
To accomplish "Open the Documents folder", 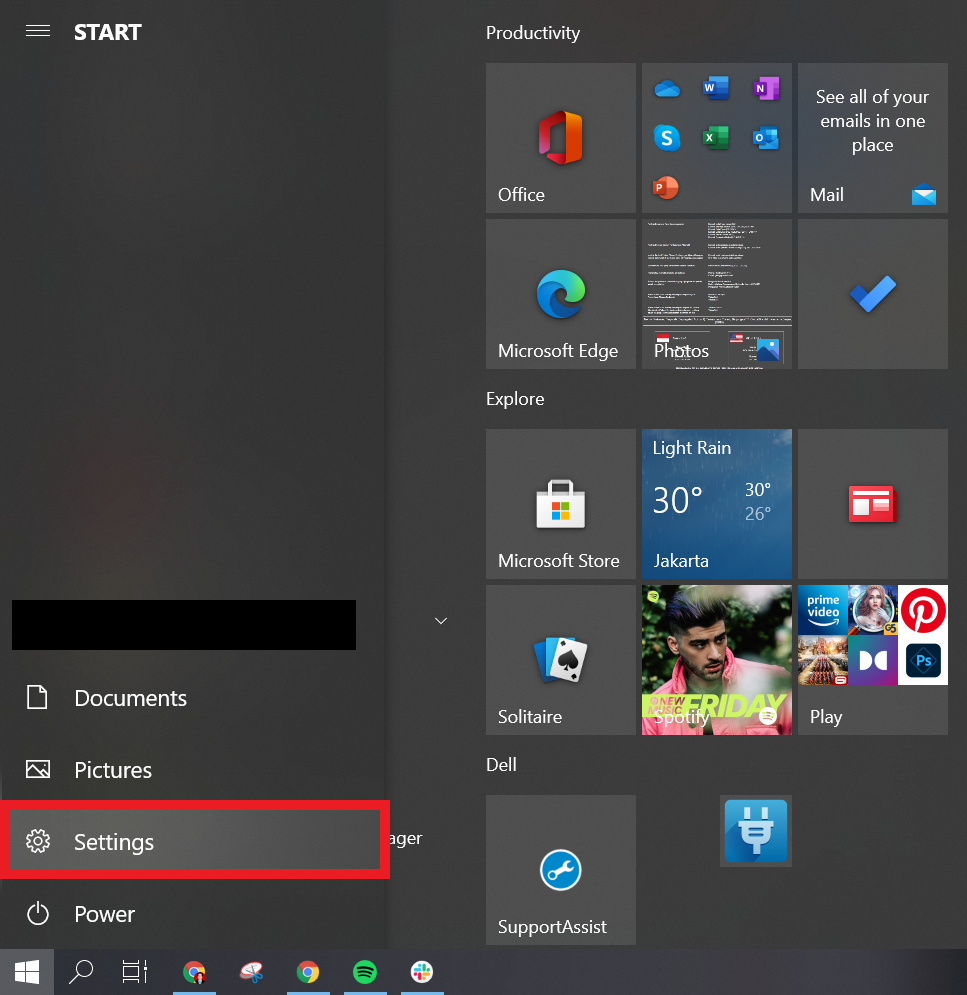I will click(x=194, y=697).
